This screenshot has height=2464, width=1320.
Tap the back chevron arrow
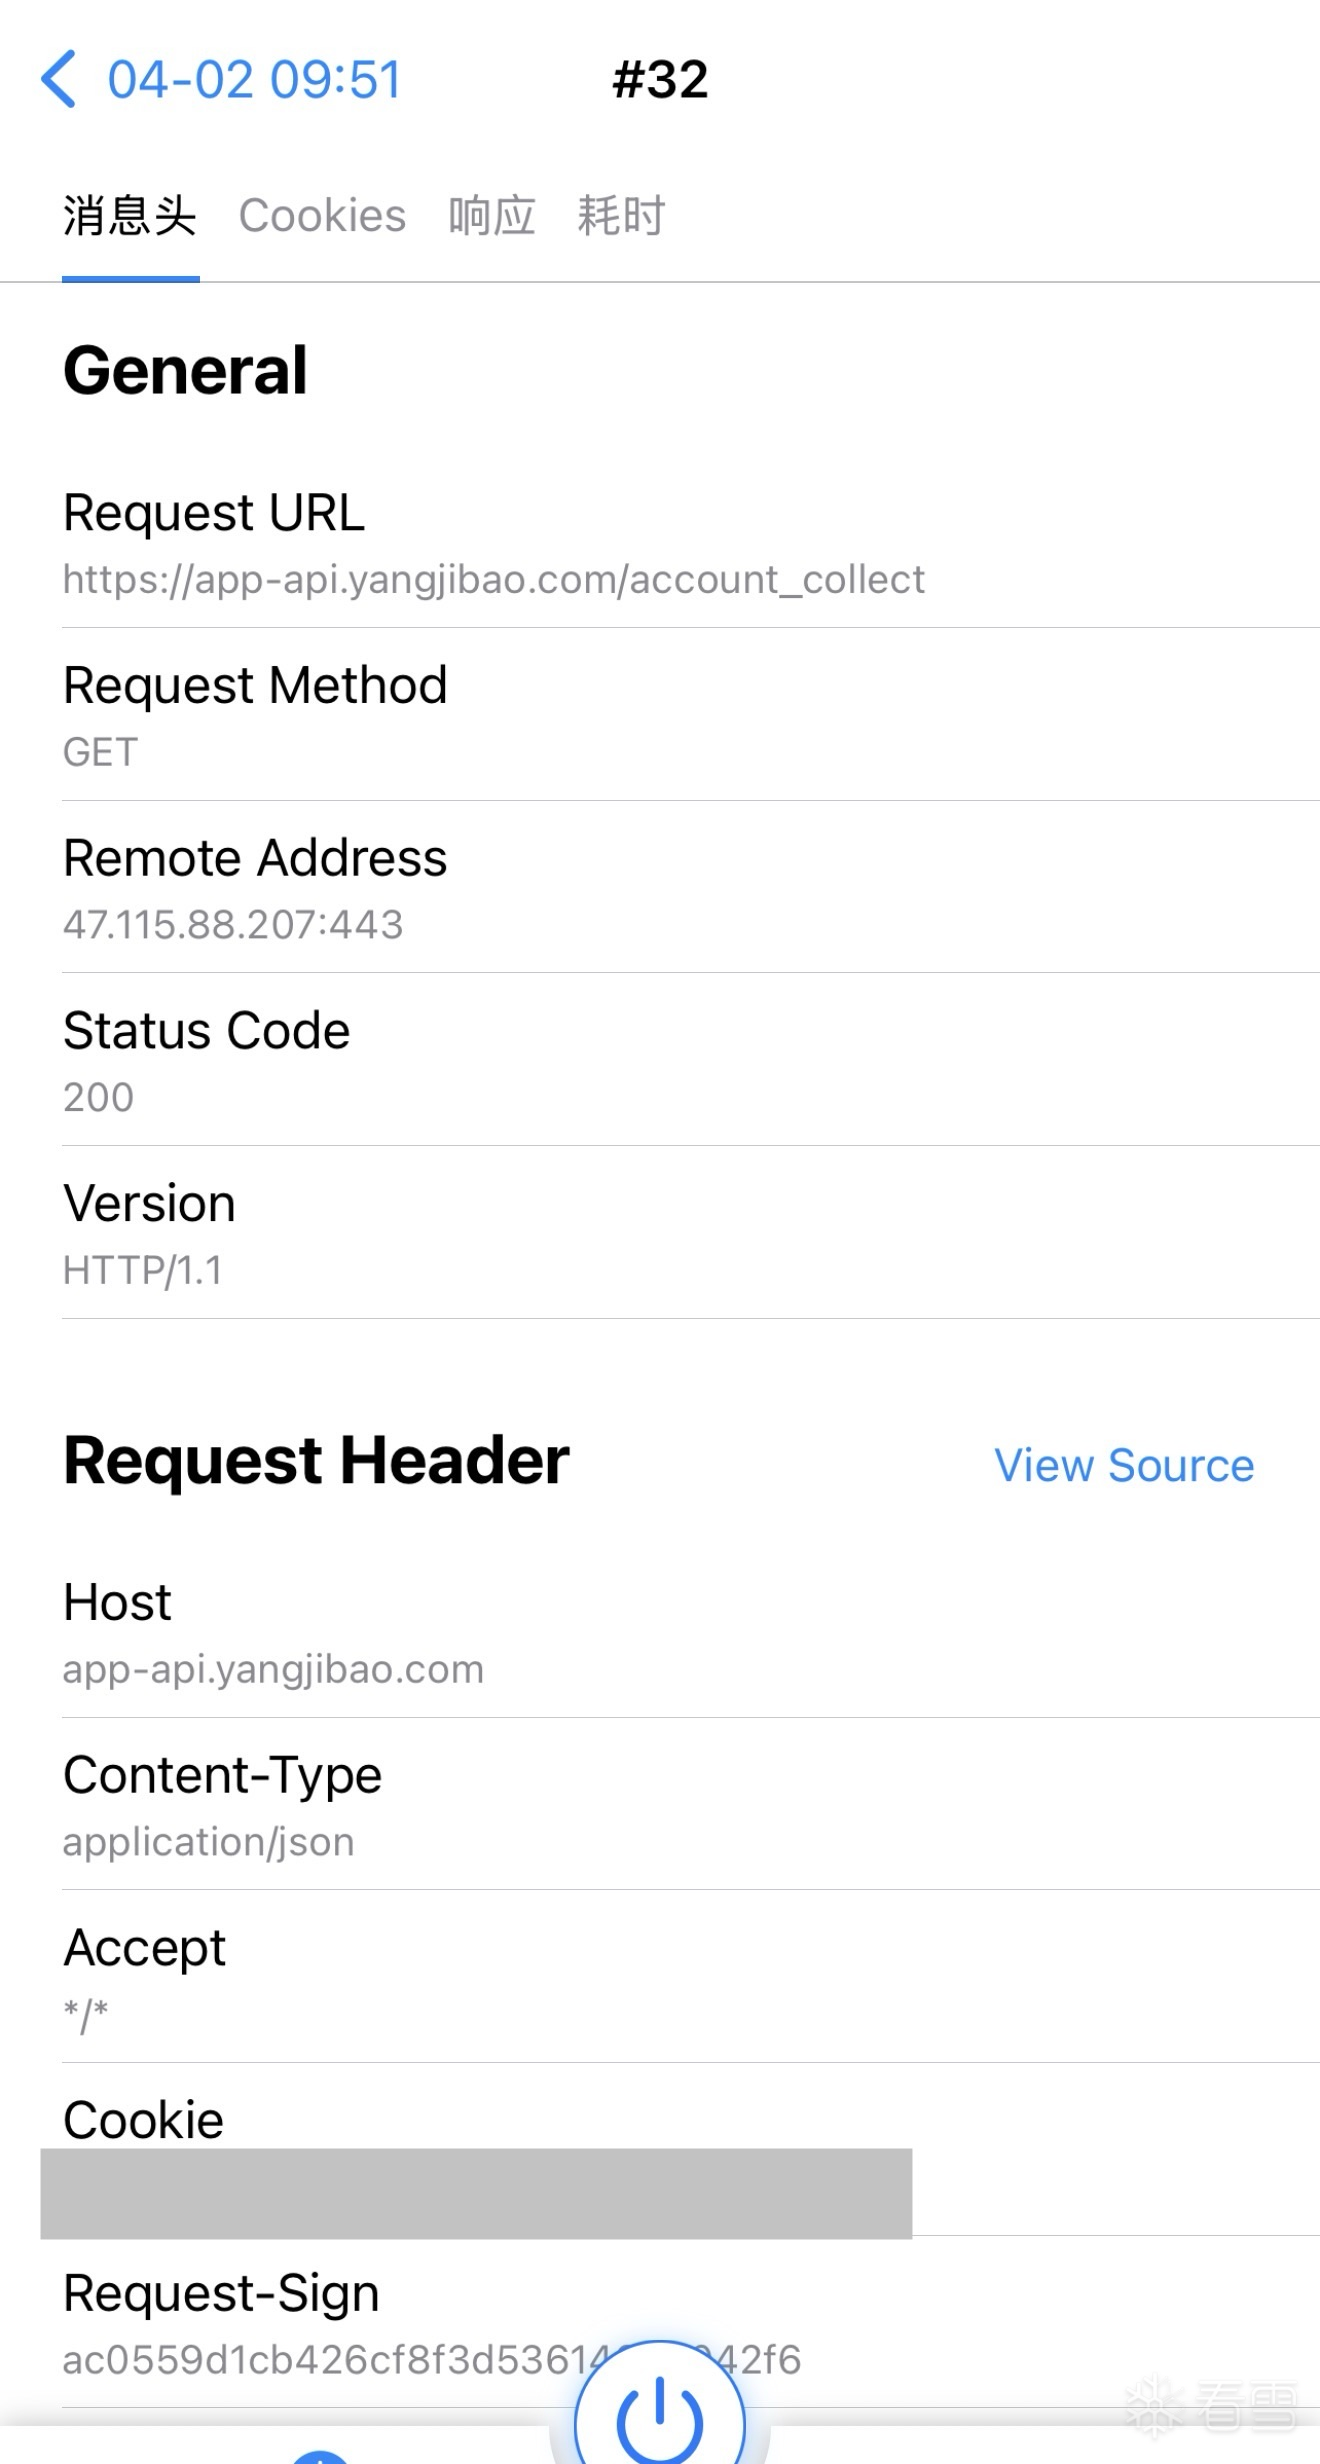[58, 79]
